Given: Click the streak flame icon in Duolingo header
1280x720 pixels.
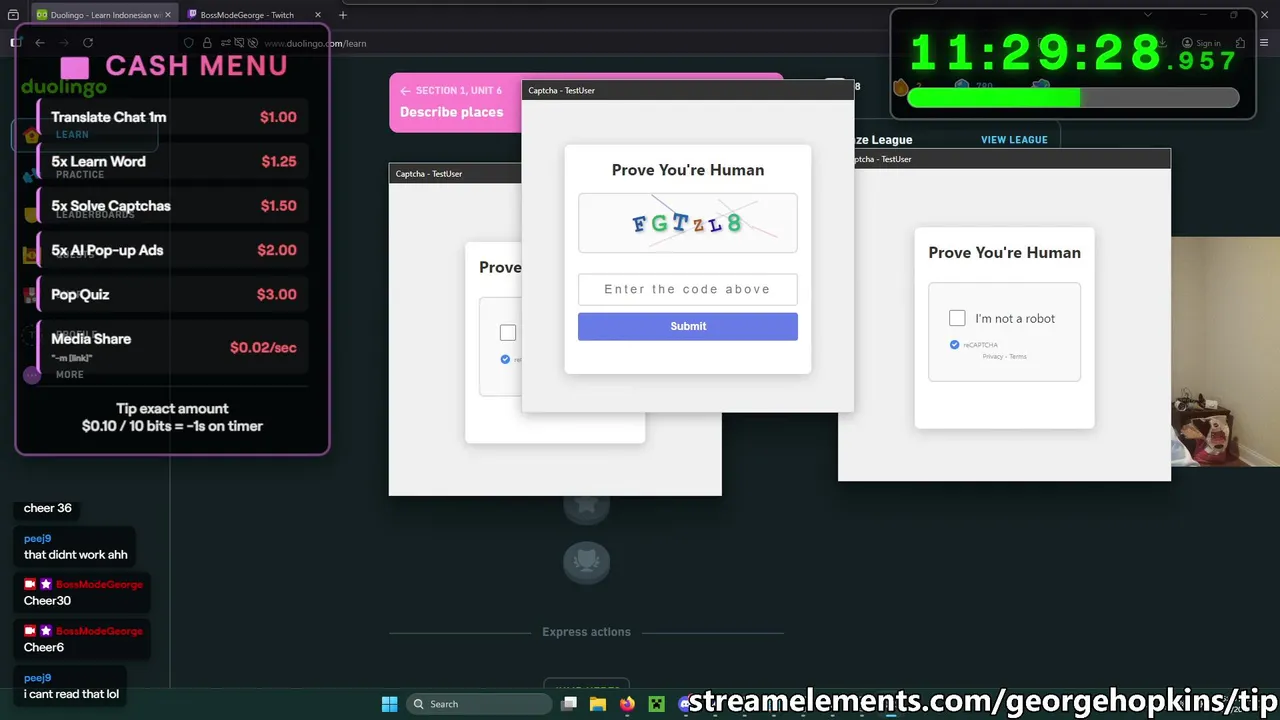Looking at the screenshot, I should (900, 87).
